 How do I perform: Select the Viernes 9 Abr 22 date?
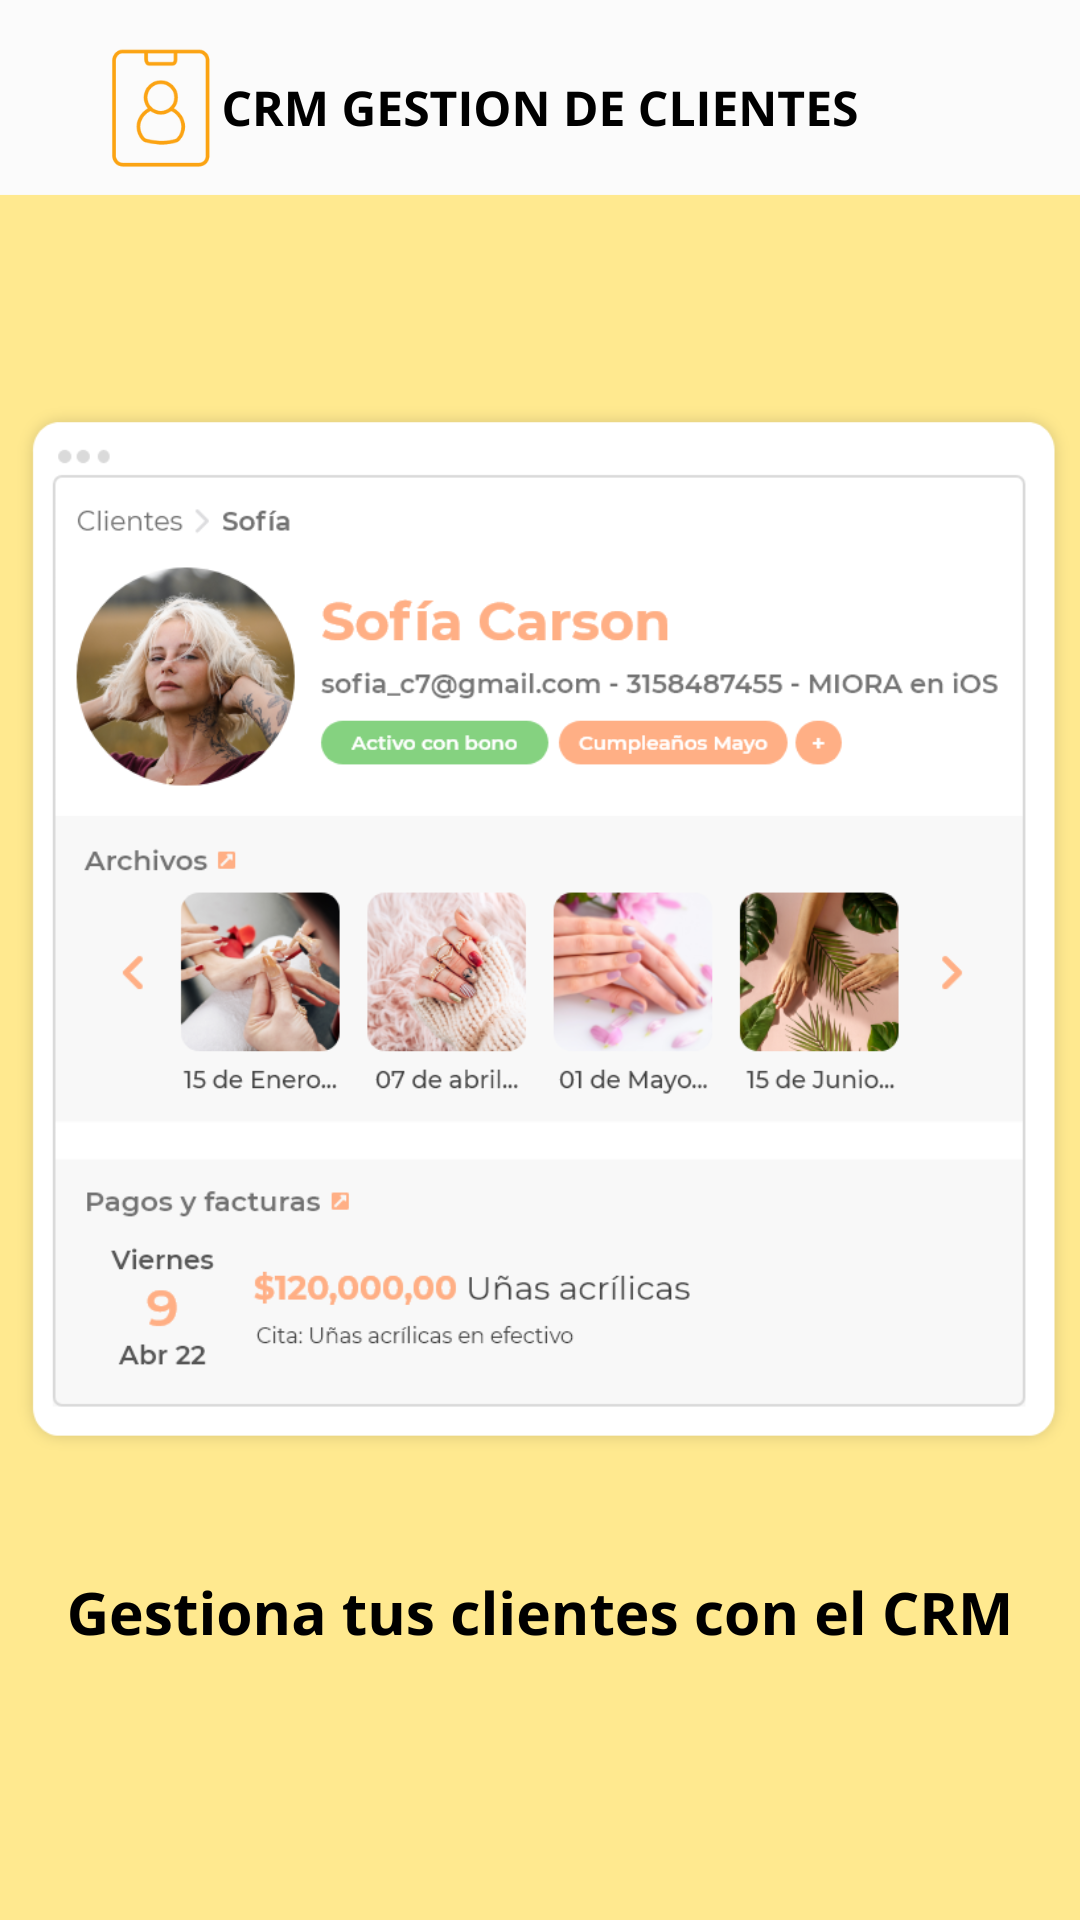point(162,1307)
